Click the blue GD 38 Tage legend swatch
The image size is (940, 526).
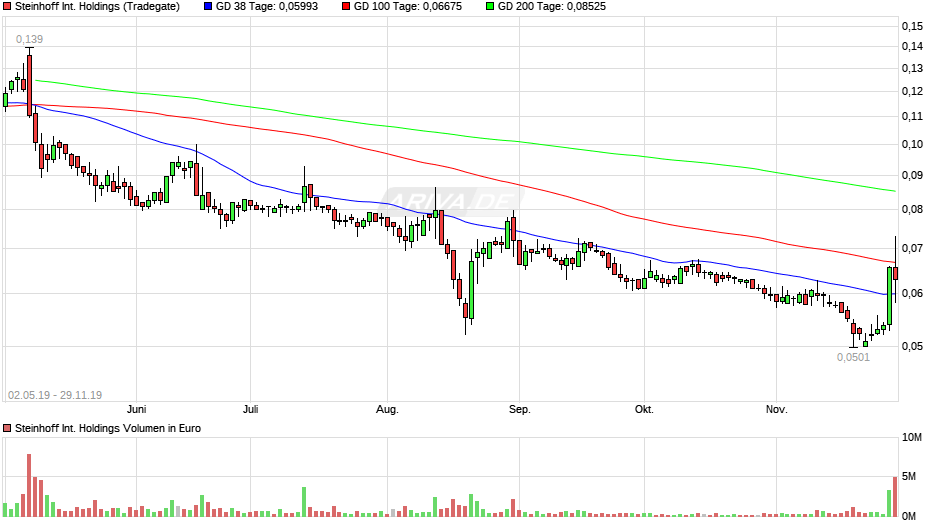(208, 7)
